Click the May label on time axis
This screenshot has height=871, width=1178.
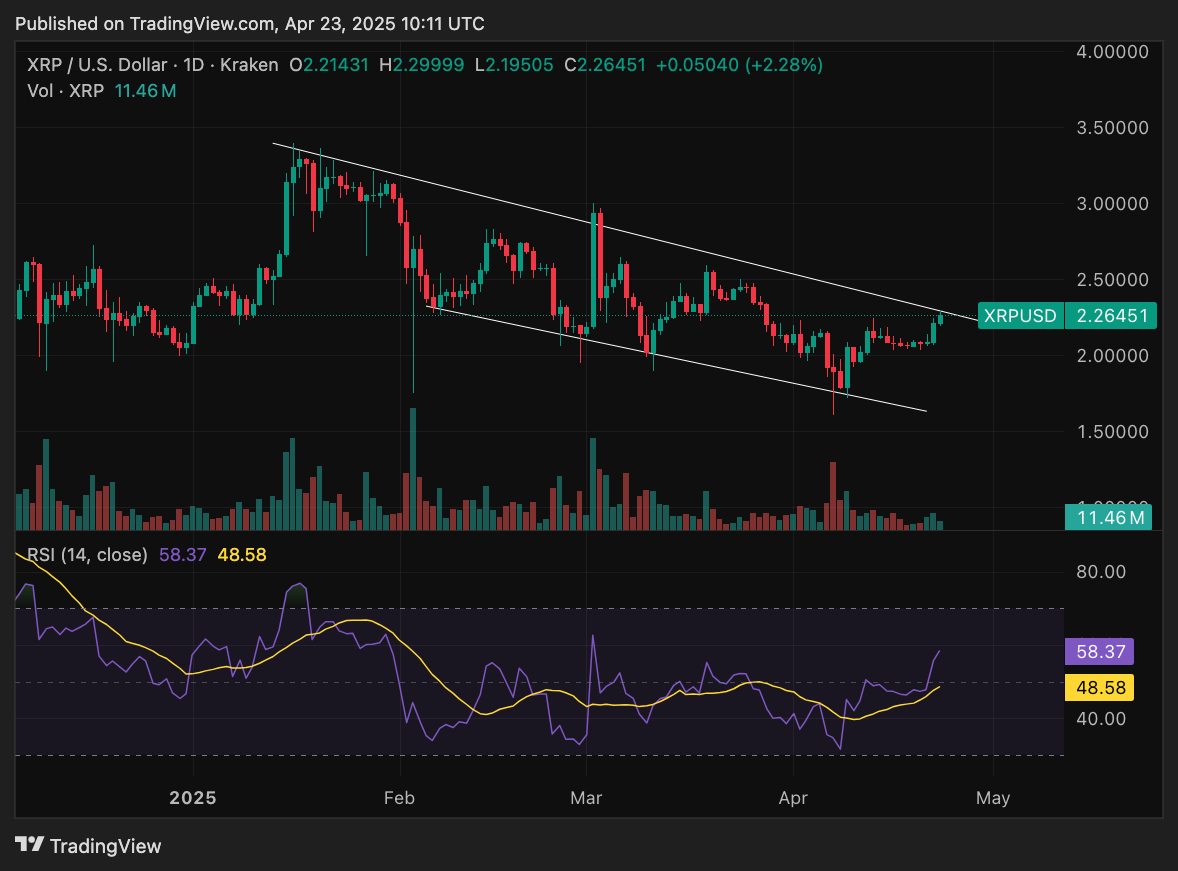click(992, 798)
